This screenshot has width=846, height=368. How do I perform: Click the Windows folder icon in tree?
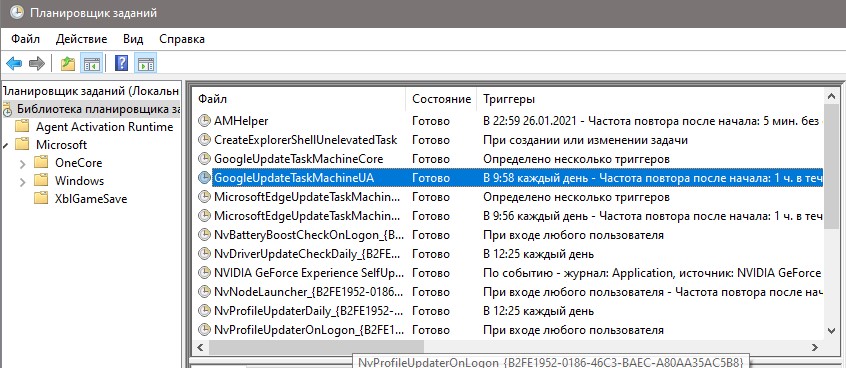(41, 181)
